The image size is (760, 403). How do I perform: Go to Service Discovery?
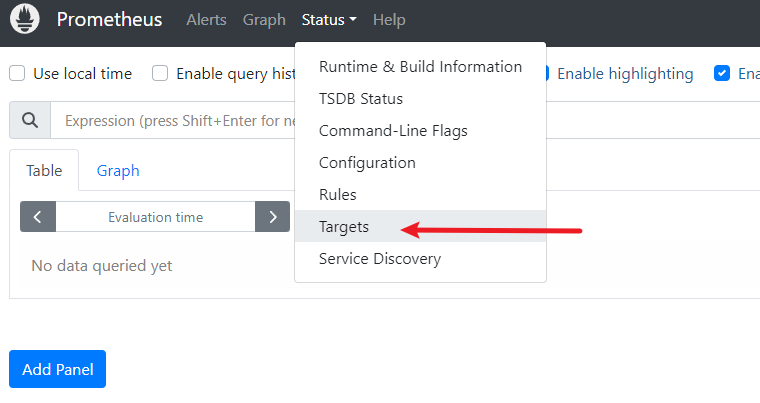pyautogui.click(x=380, y=259)
